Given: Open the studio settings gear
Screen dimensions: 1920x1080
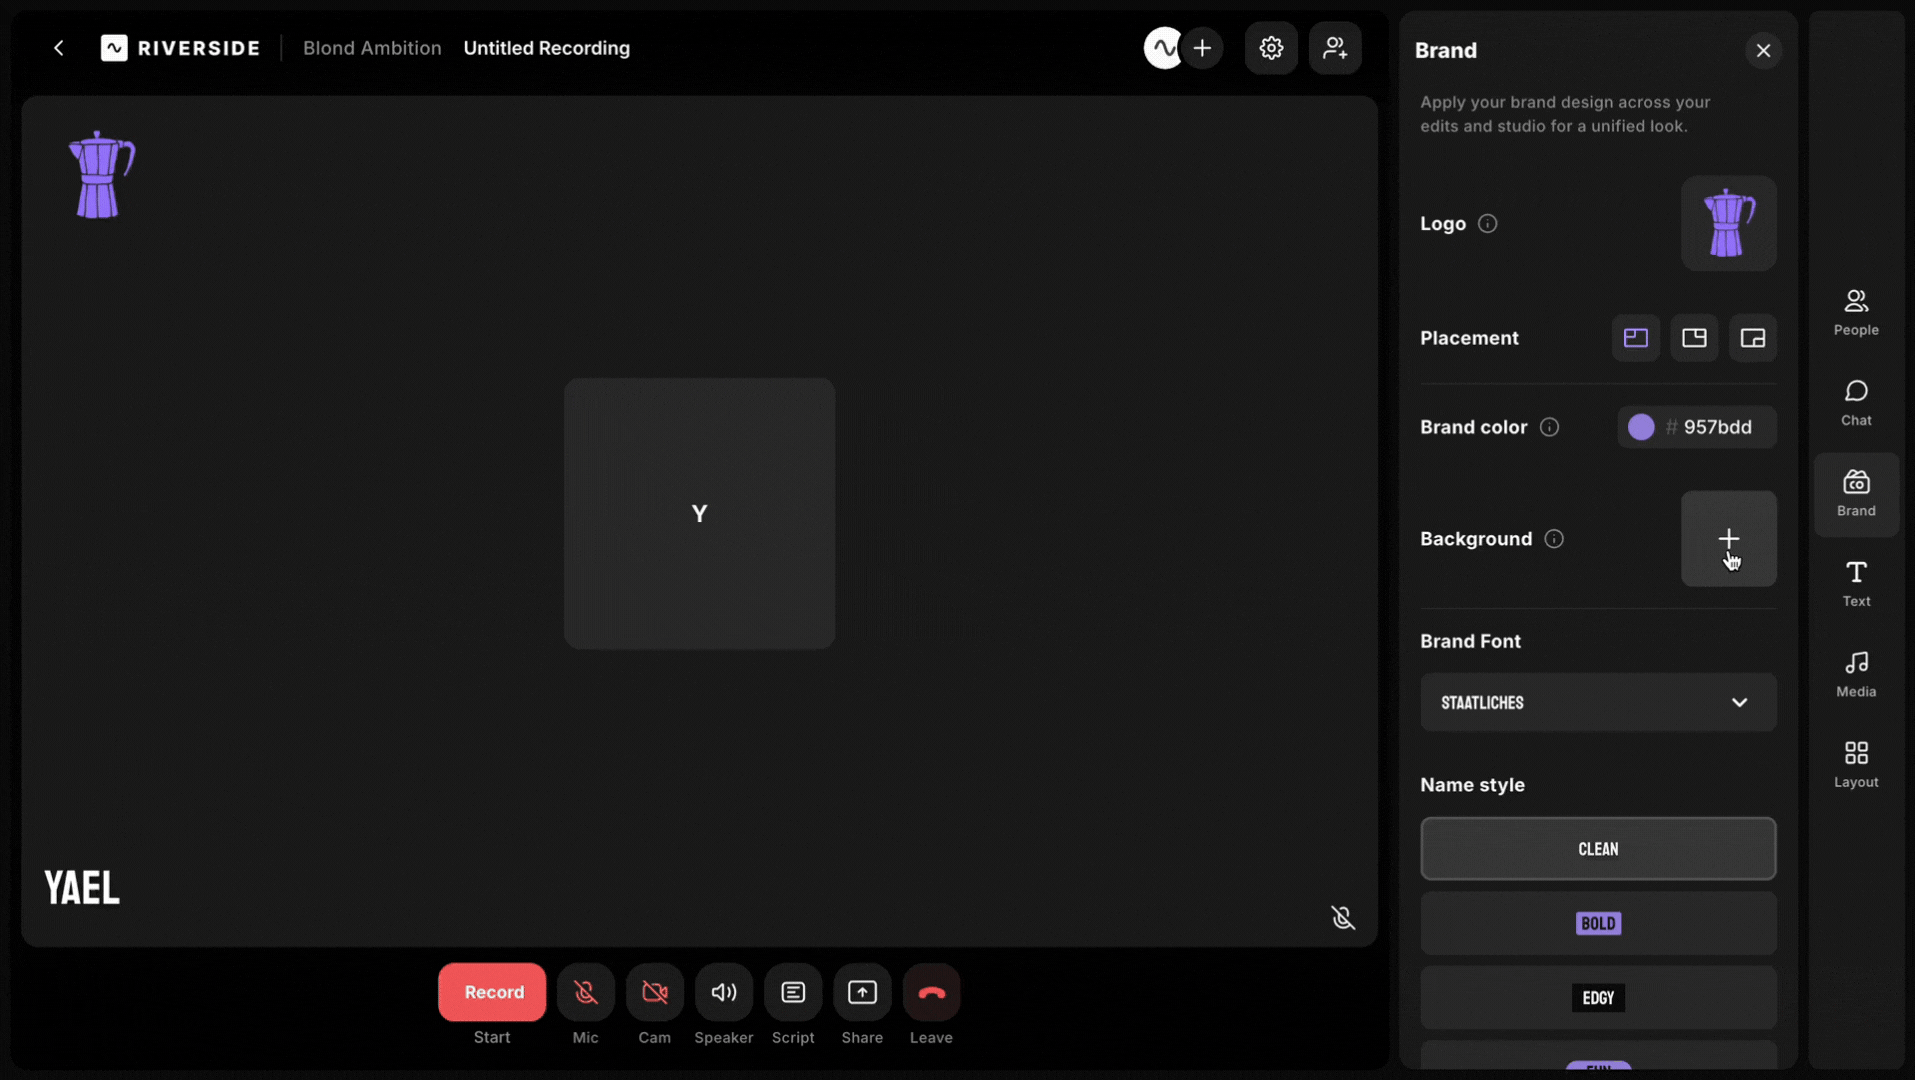Looking at the screenshot, I should [1271, 48].
